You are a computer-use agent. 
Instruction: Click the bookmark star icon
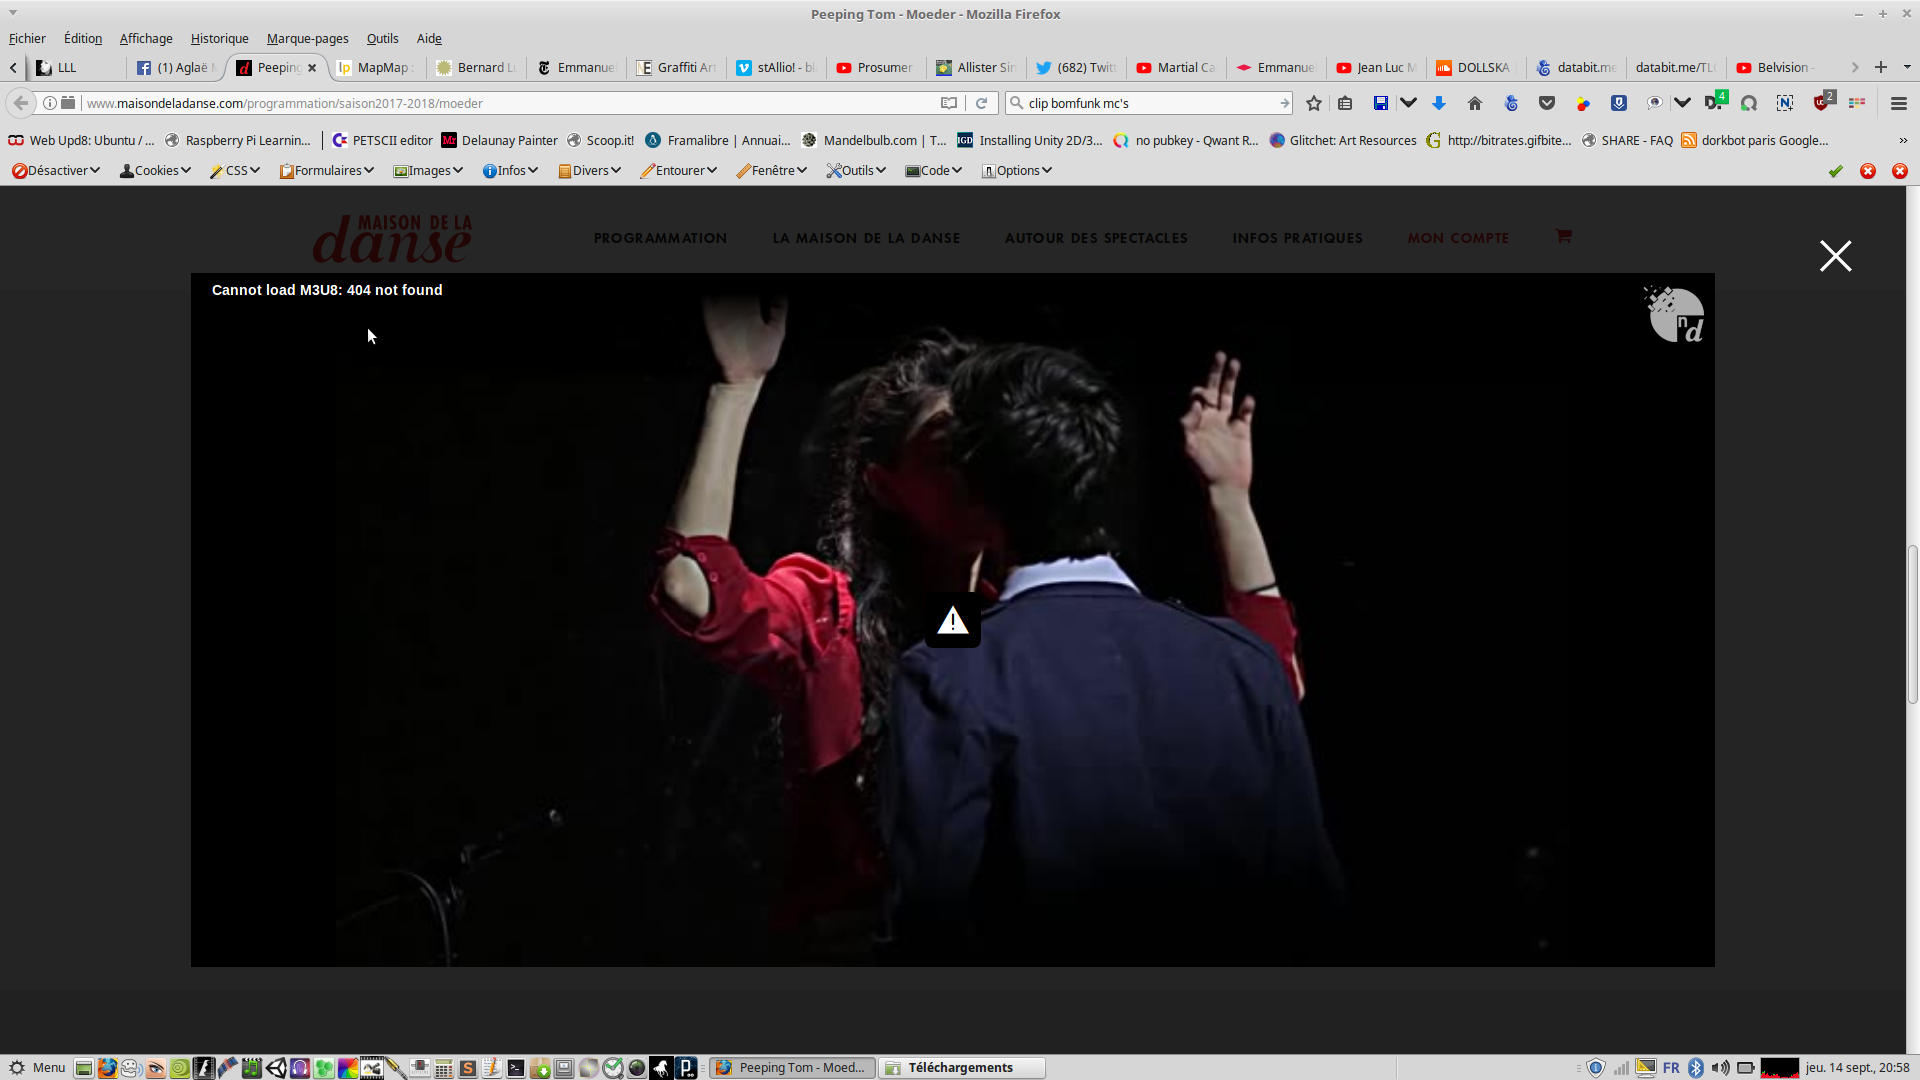pos(1314,103)
